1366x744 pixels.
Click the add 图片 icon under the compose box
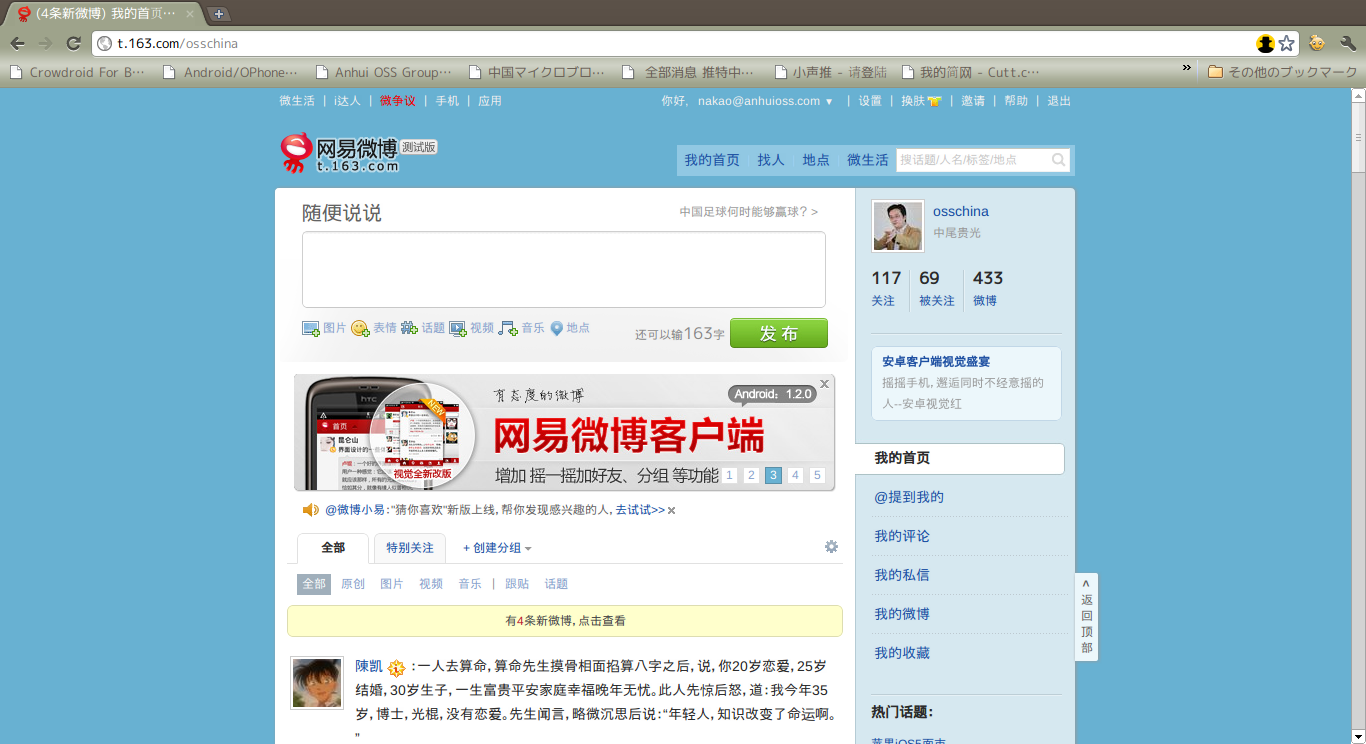click(x=311, y=328)
